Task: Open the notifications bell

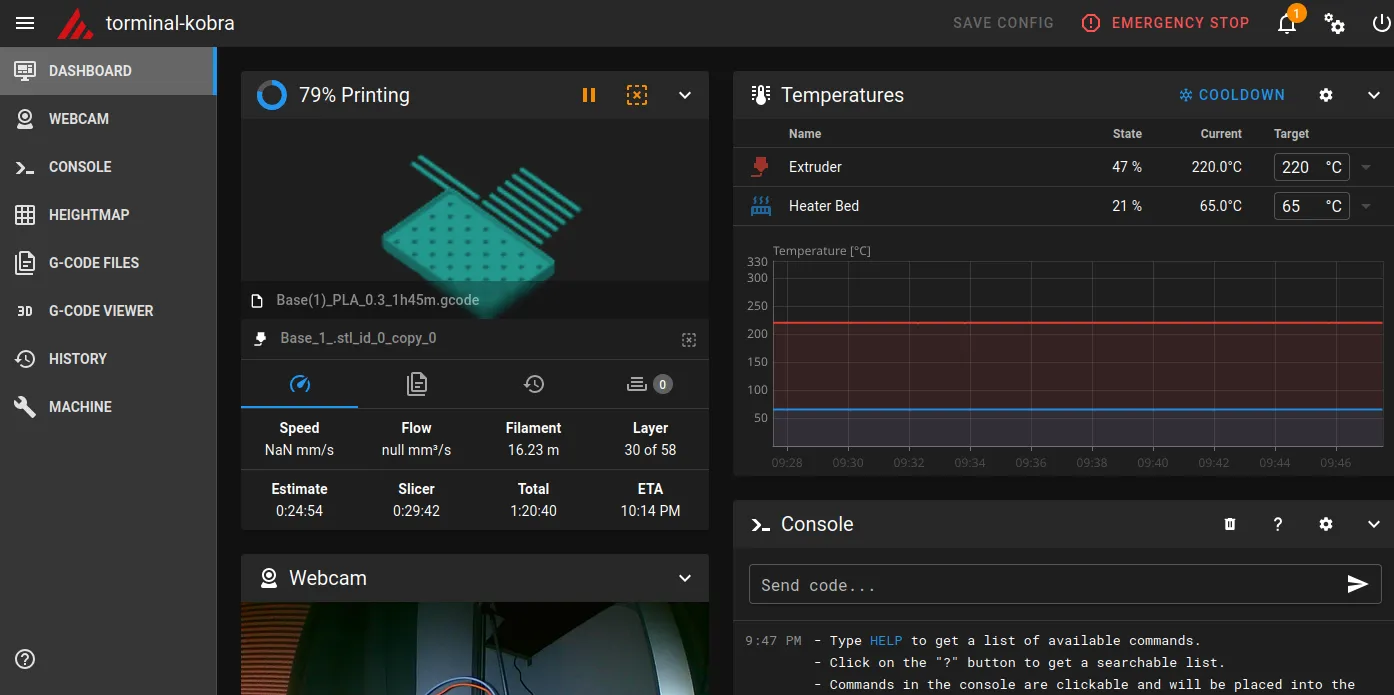Action: [1288, 23]
